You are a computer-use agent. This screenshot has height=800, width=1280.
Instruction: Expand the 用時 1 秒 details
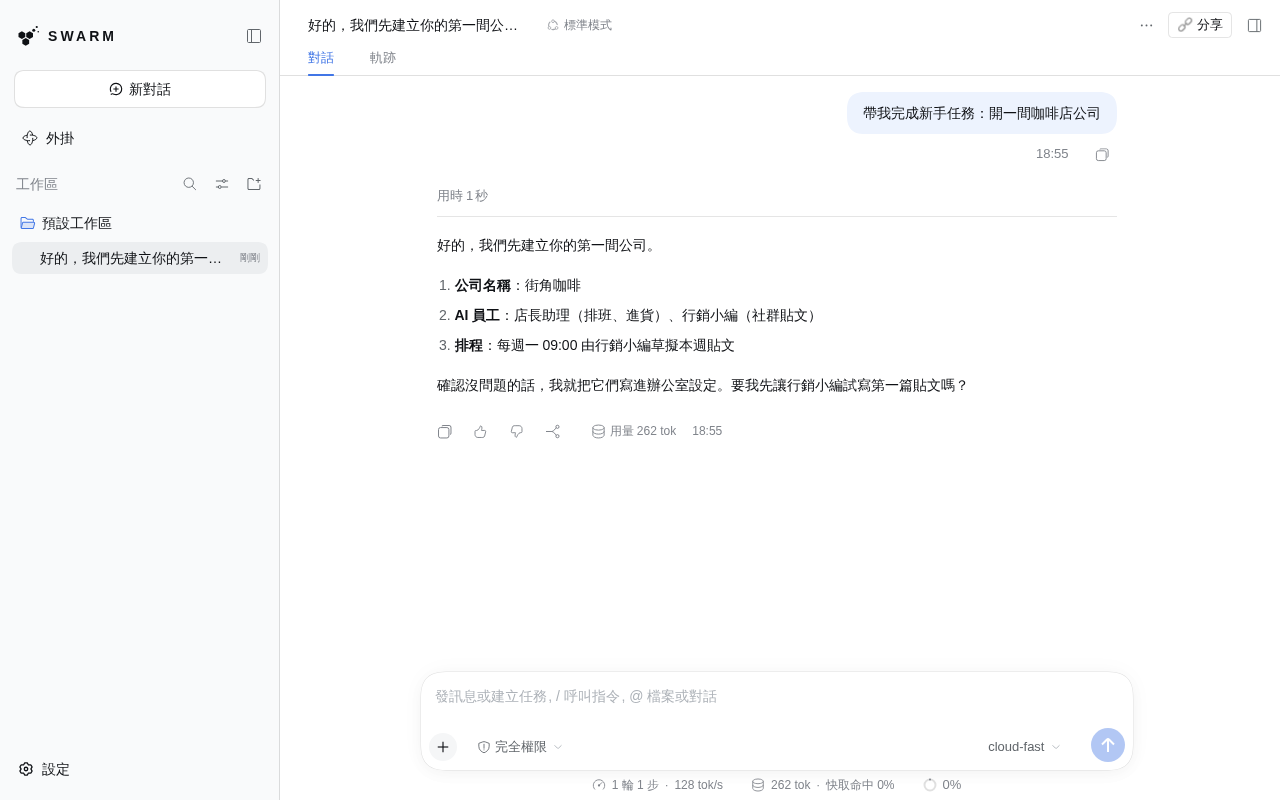[x=462, y=196]
